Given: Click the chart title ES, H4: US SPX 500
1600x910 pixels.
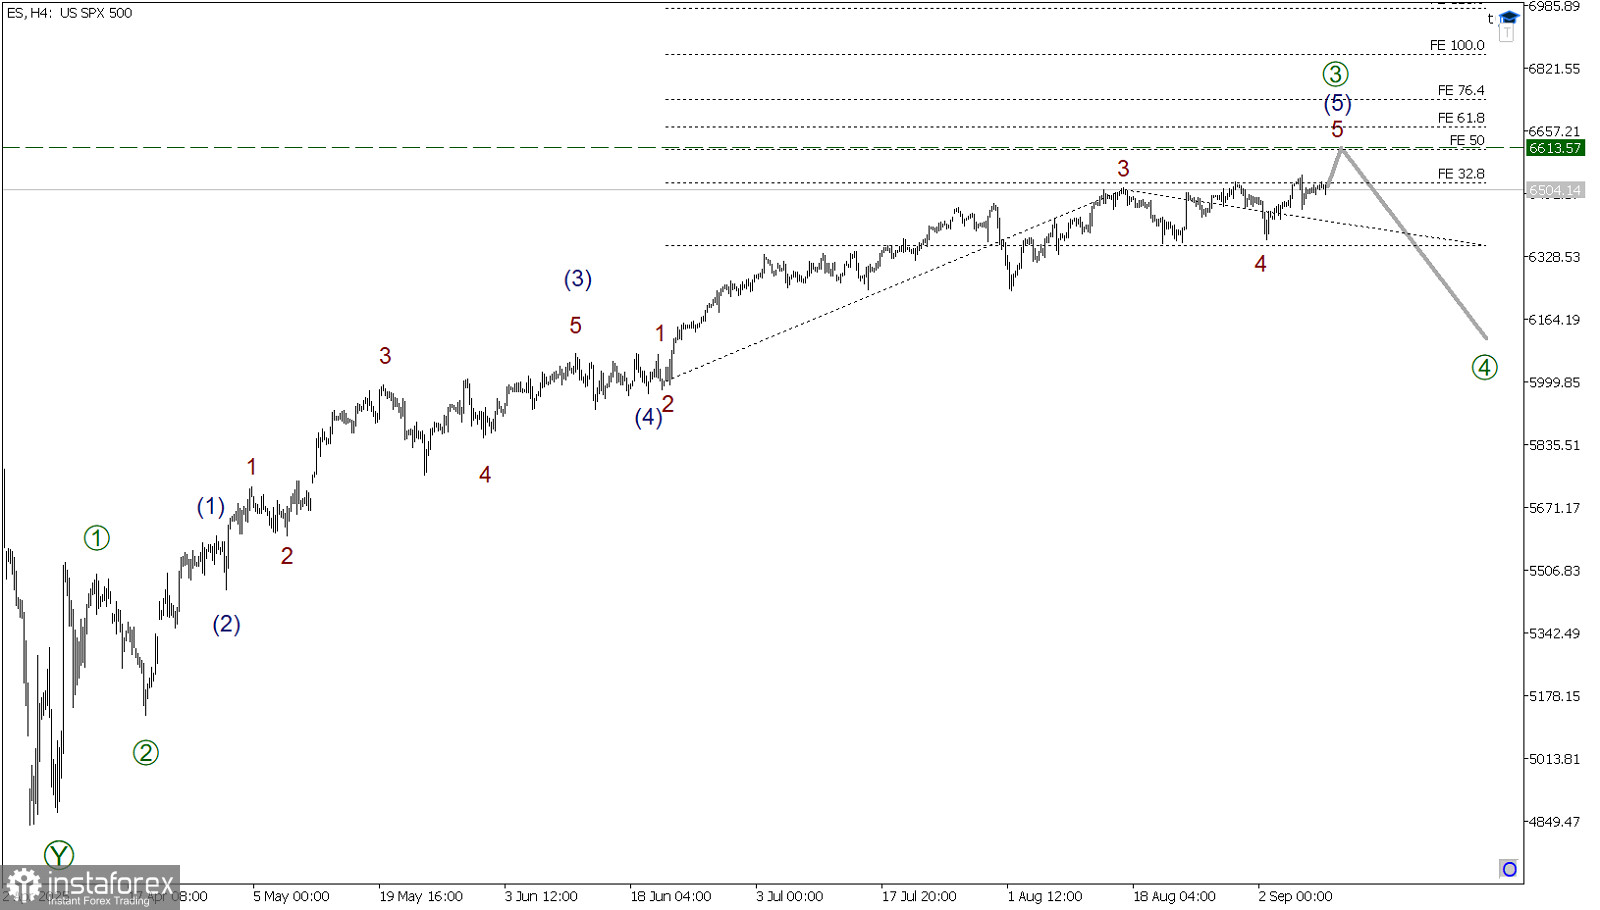Looking at the screenshot, I should click(x=69, y=13).
